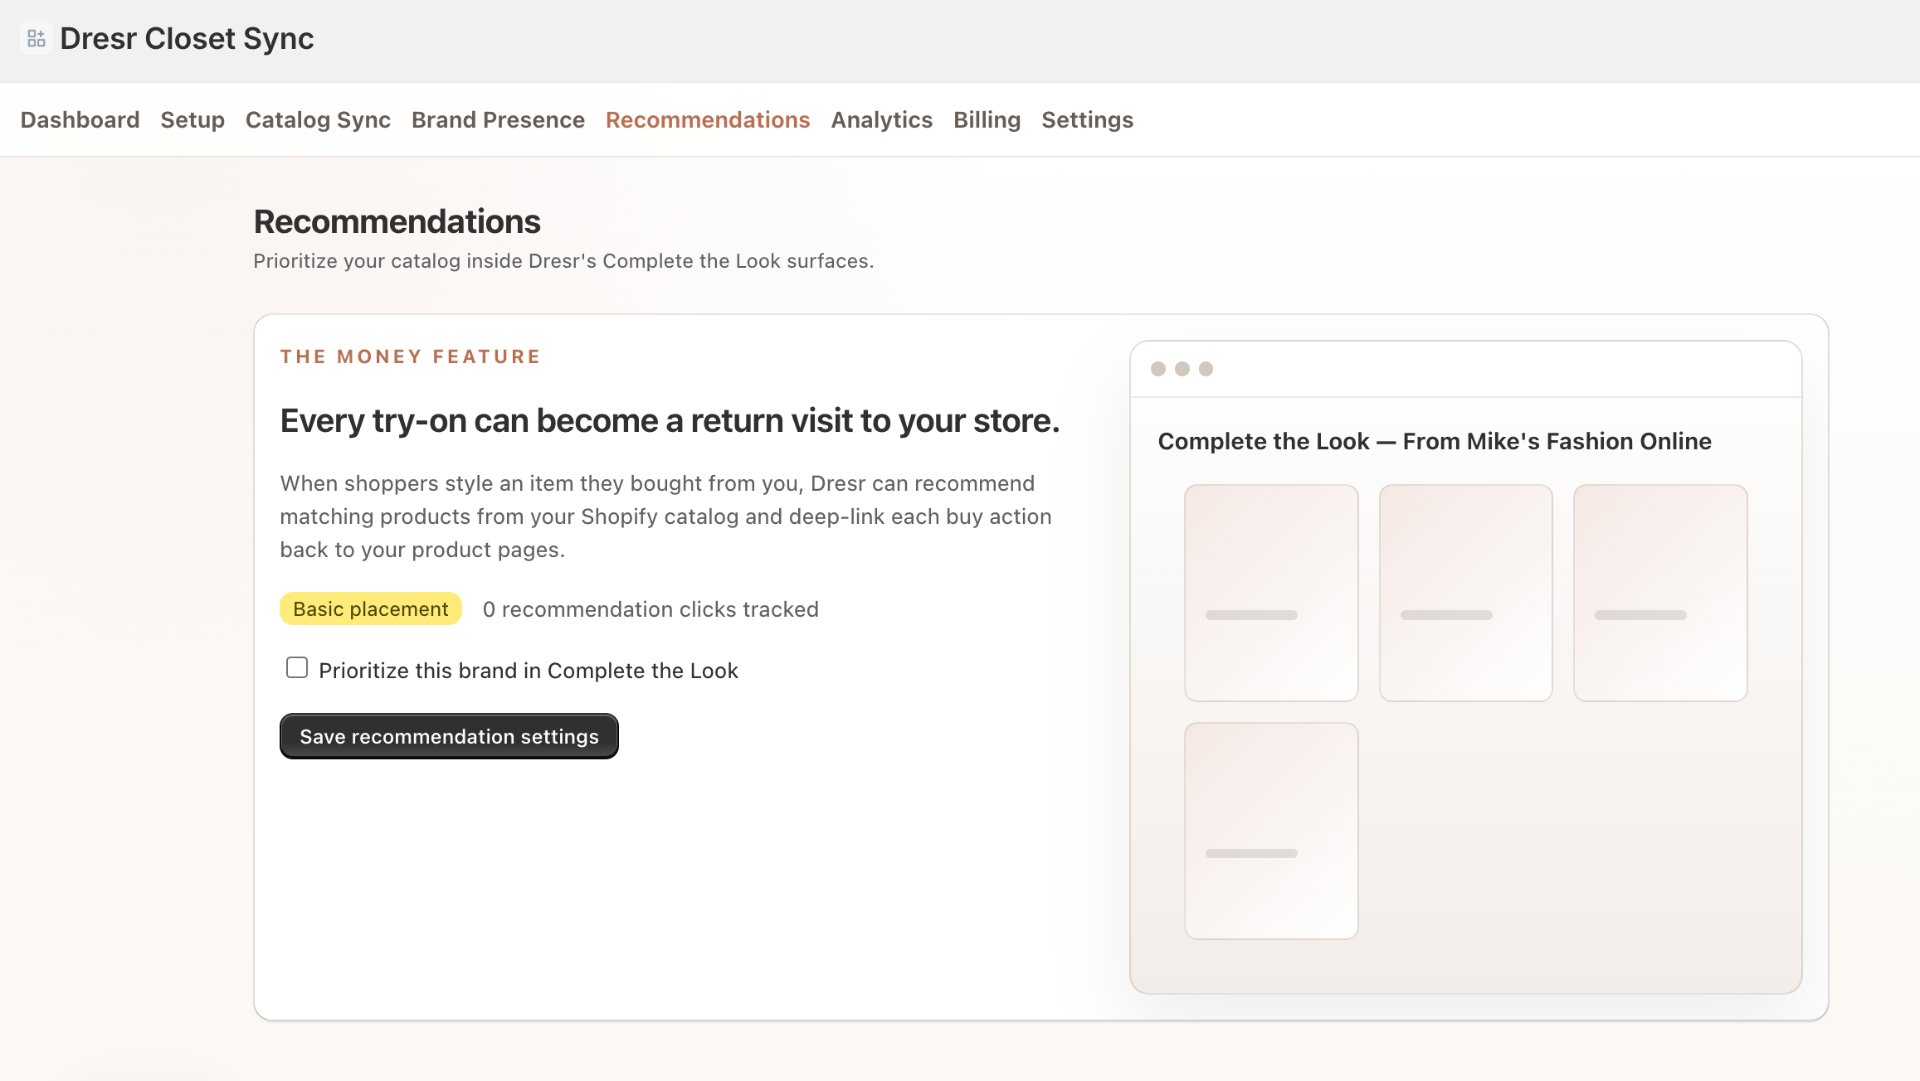Click the Basic placement badge
Image resolution: width=1920 pixels, height=1081 pixels.
[371, 609]
